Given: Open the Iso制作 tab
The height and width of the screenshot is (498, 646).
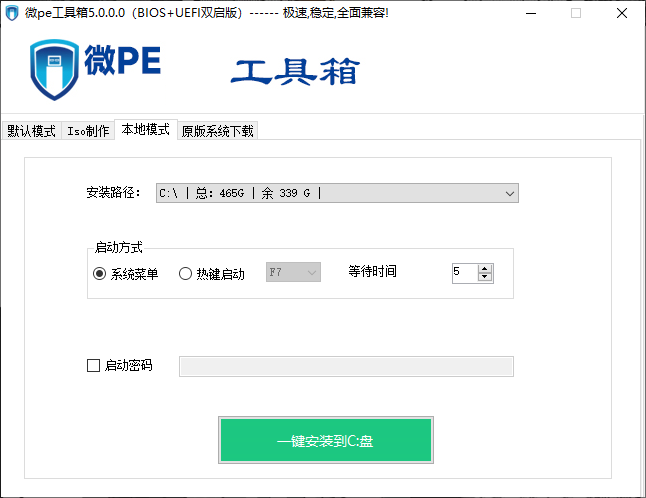Looking at the screenshot, I should click(88, 131).
